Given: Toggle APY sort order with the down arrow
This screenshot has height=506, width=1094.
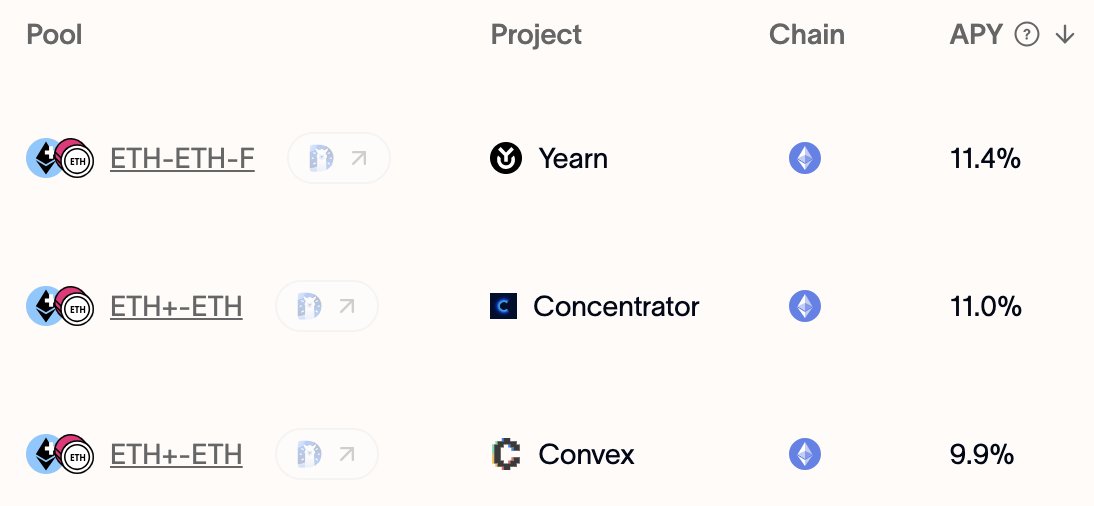Looking at the screenshot, I should coord(1065,34).
